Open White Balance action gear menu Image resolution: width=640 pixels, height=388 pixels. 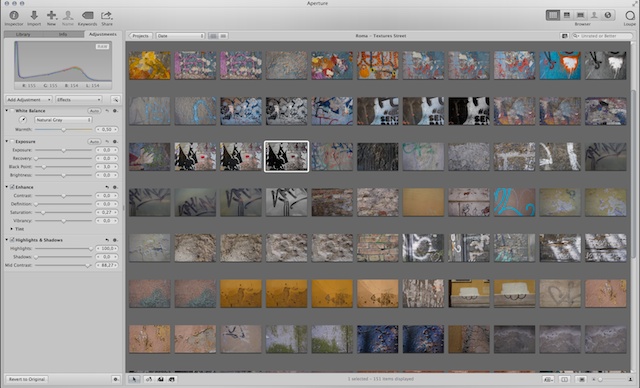pos(115,111)
